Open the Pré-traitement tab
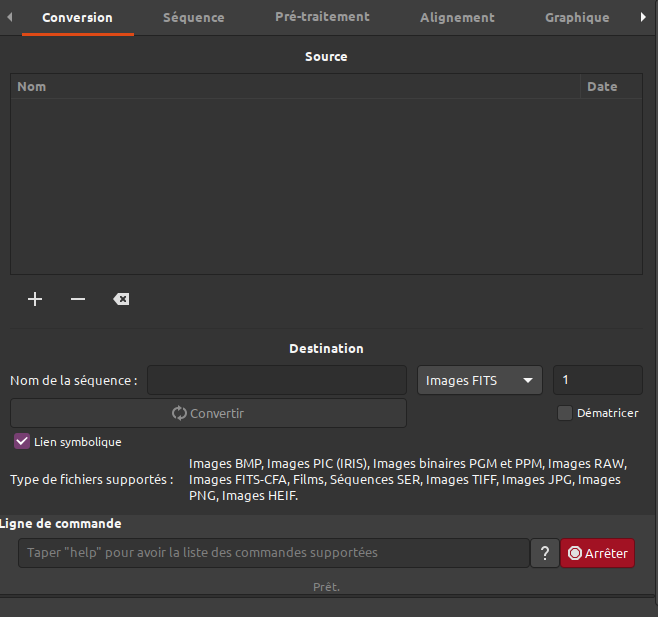 (x=322, y=17)
